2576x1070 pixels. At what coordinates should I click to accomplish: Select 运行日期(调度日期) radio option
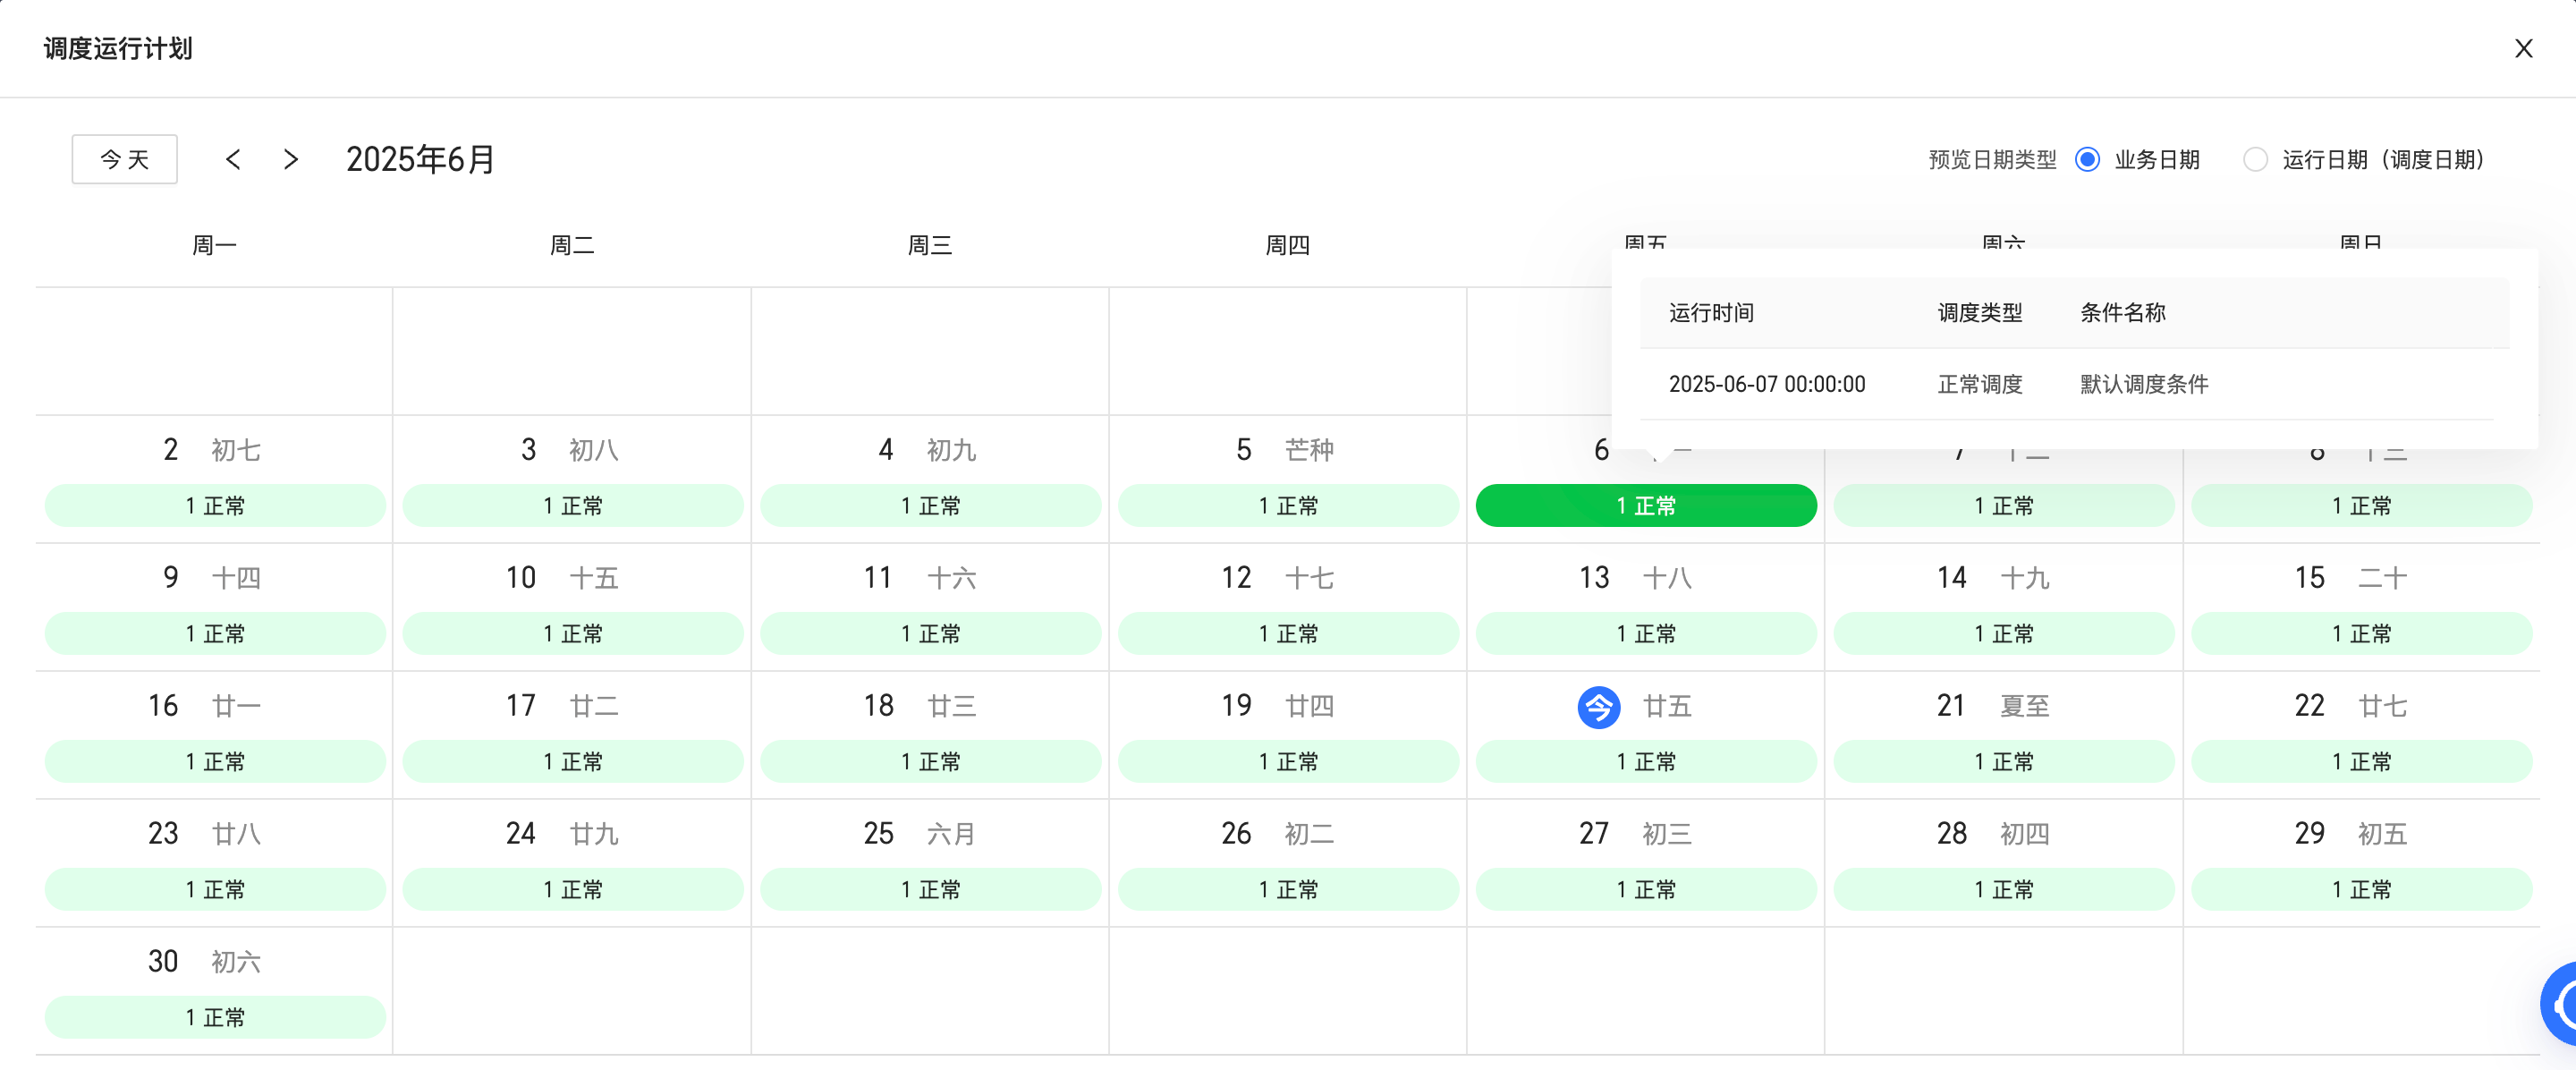[2254, 159]
